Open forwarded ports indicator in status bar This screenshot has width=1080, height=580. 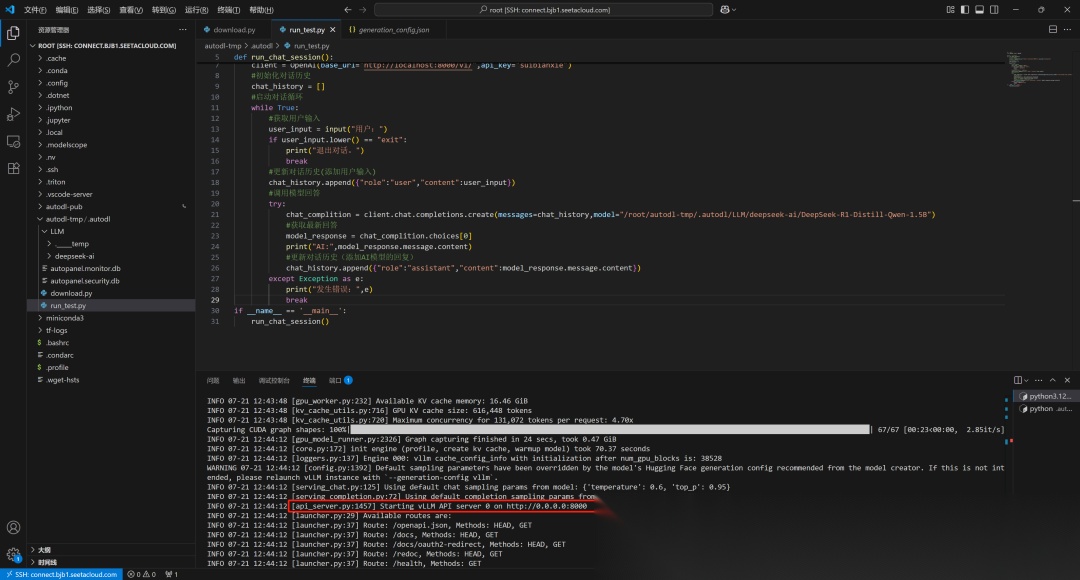[x=172, y=574]
